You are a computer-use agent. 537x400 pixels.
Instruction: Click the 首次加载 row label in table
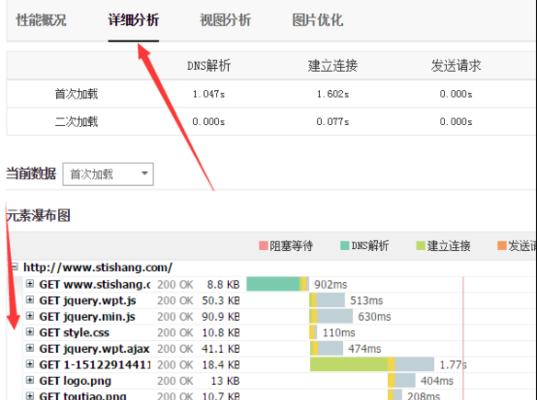(76, 94)
